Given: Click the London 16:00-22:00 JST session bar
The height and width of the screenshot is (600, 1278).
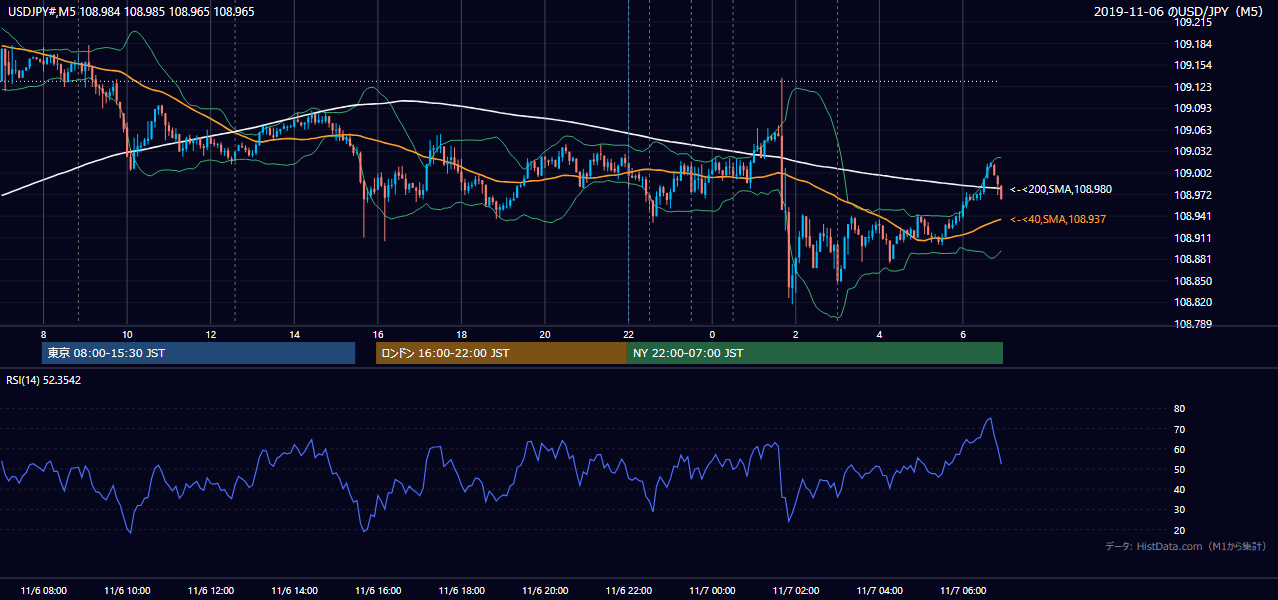Looking at the screenshot, I should [501, 353].
